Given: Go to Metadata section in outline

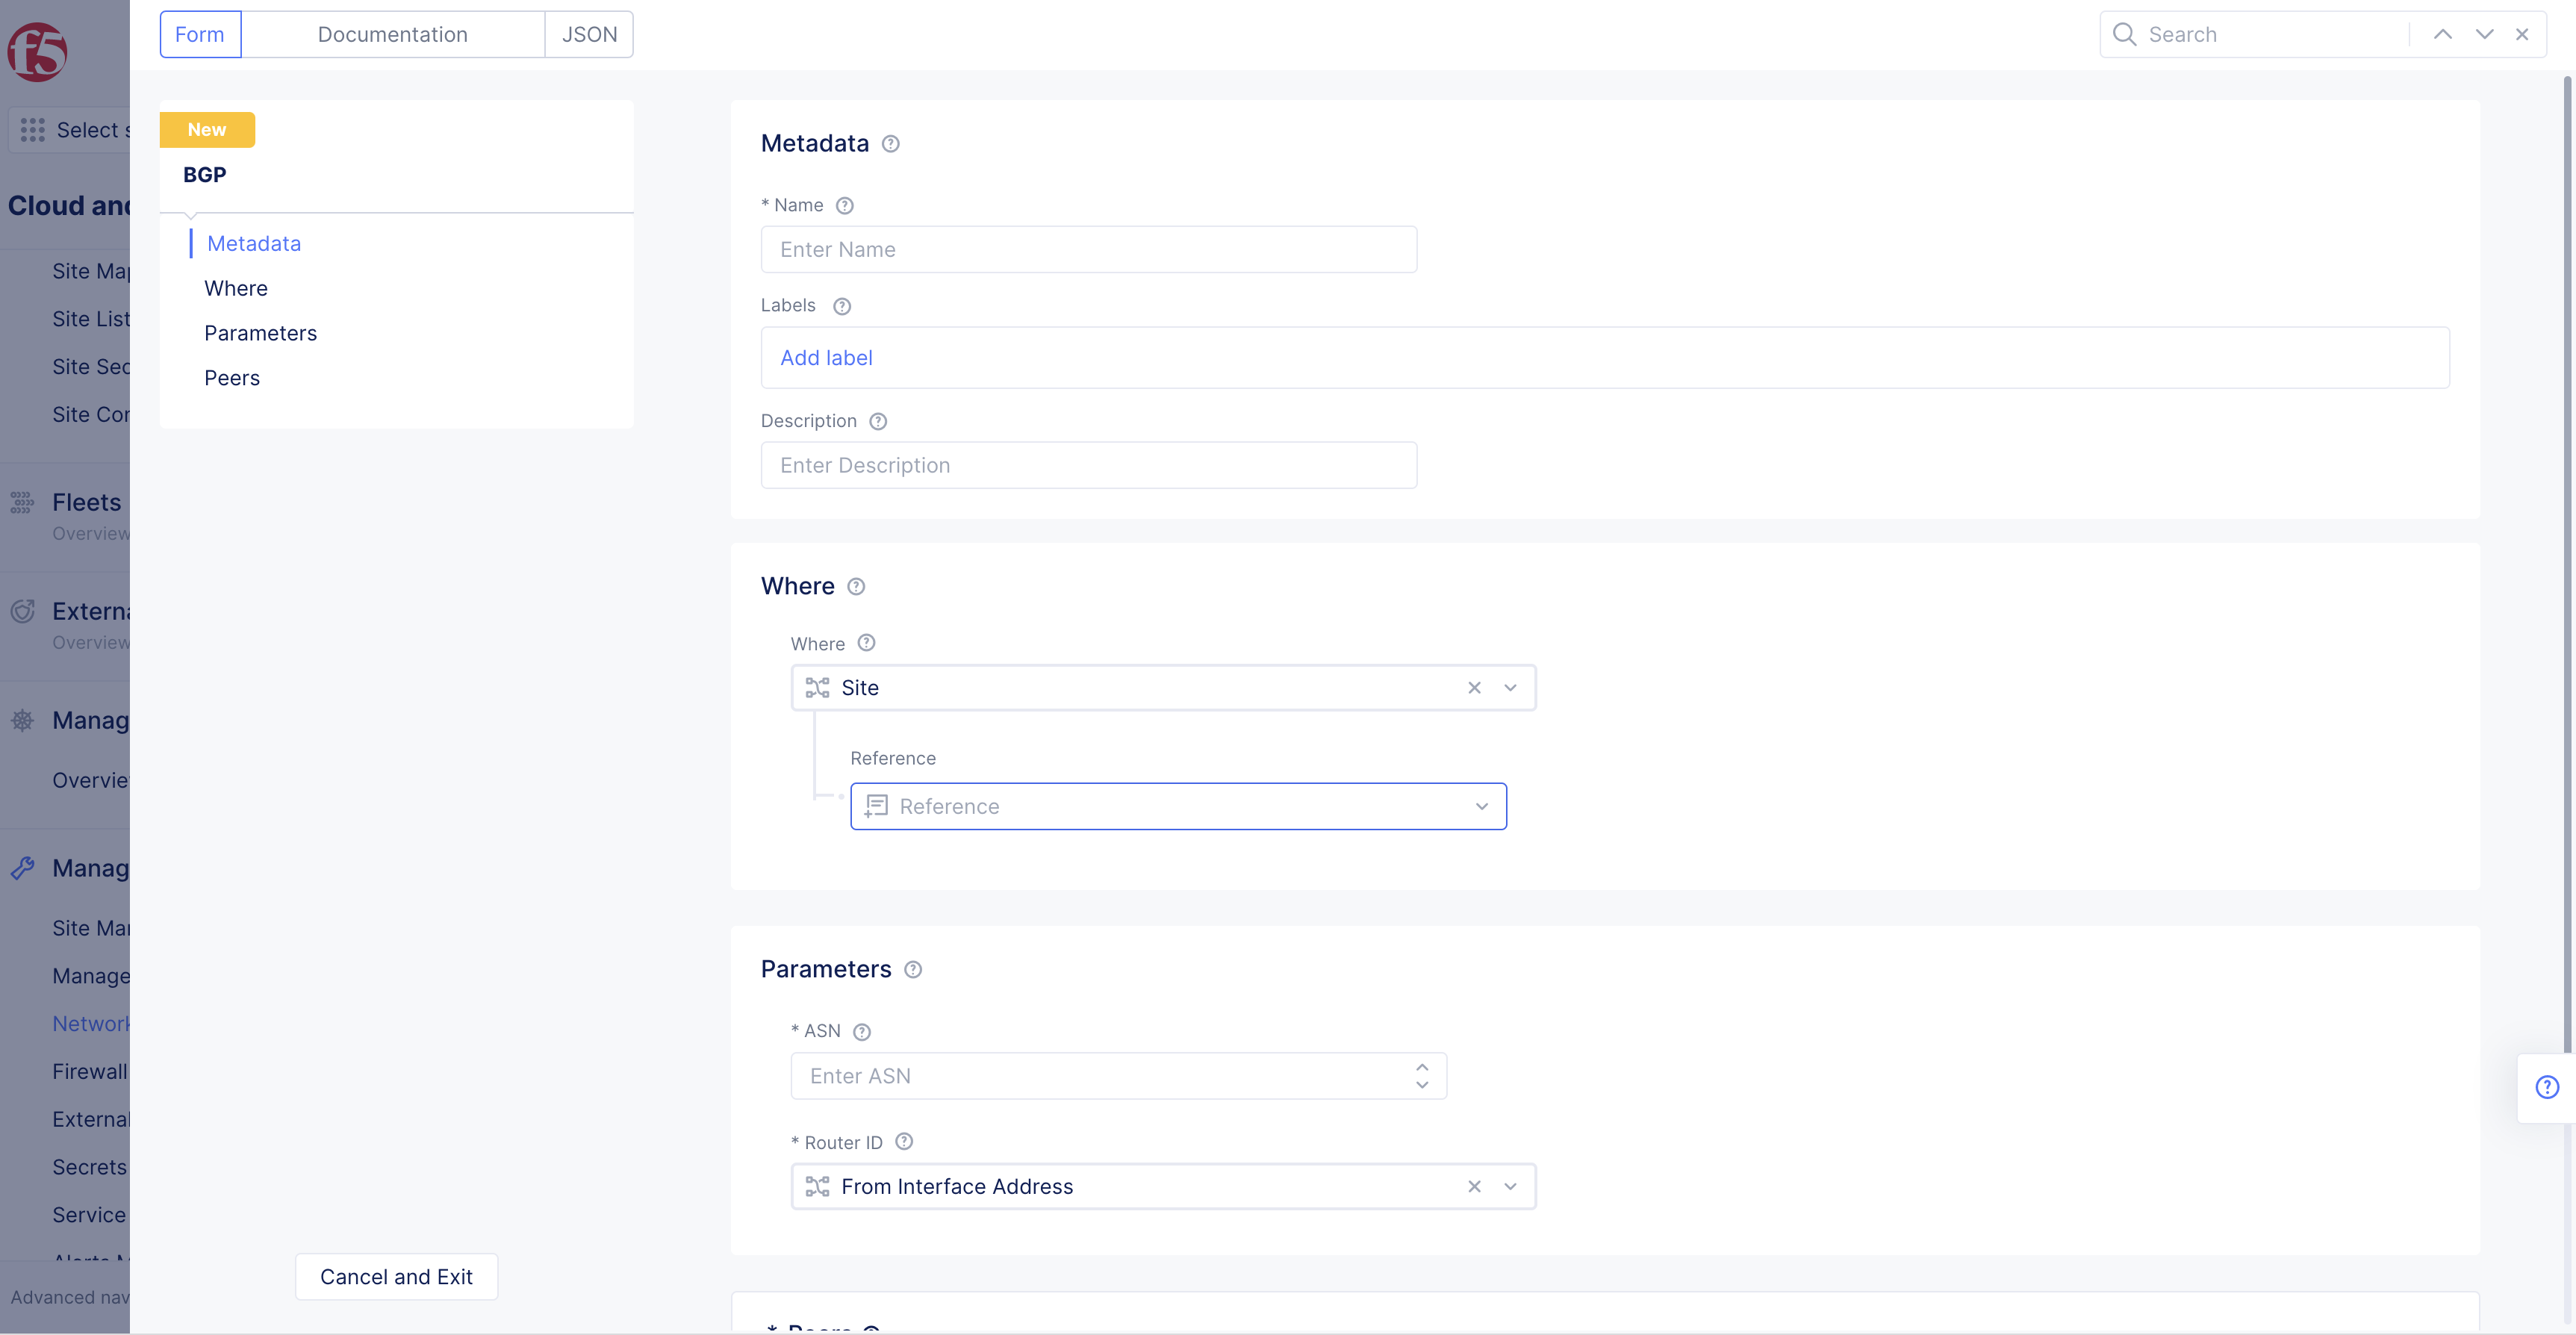Looking at the screenshot, I should 254,244.
